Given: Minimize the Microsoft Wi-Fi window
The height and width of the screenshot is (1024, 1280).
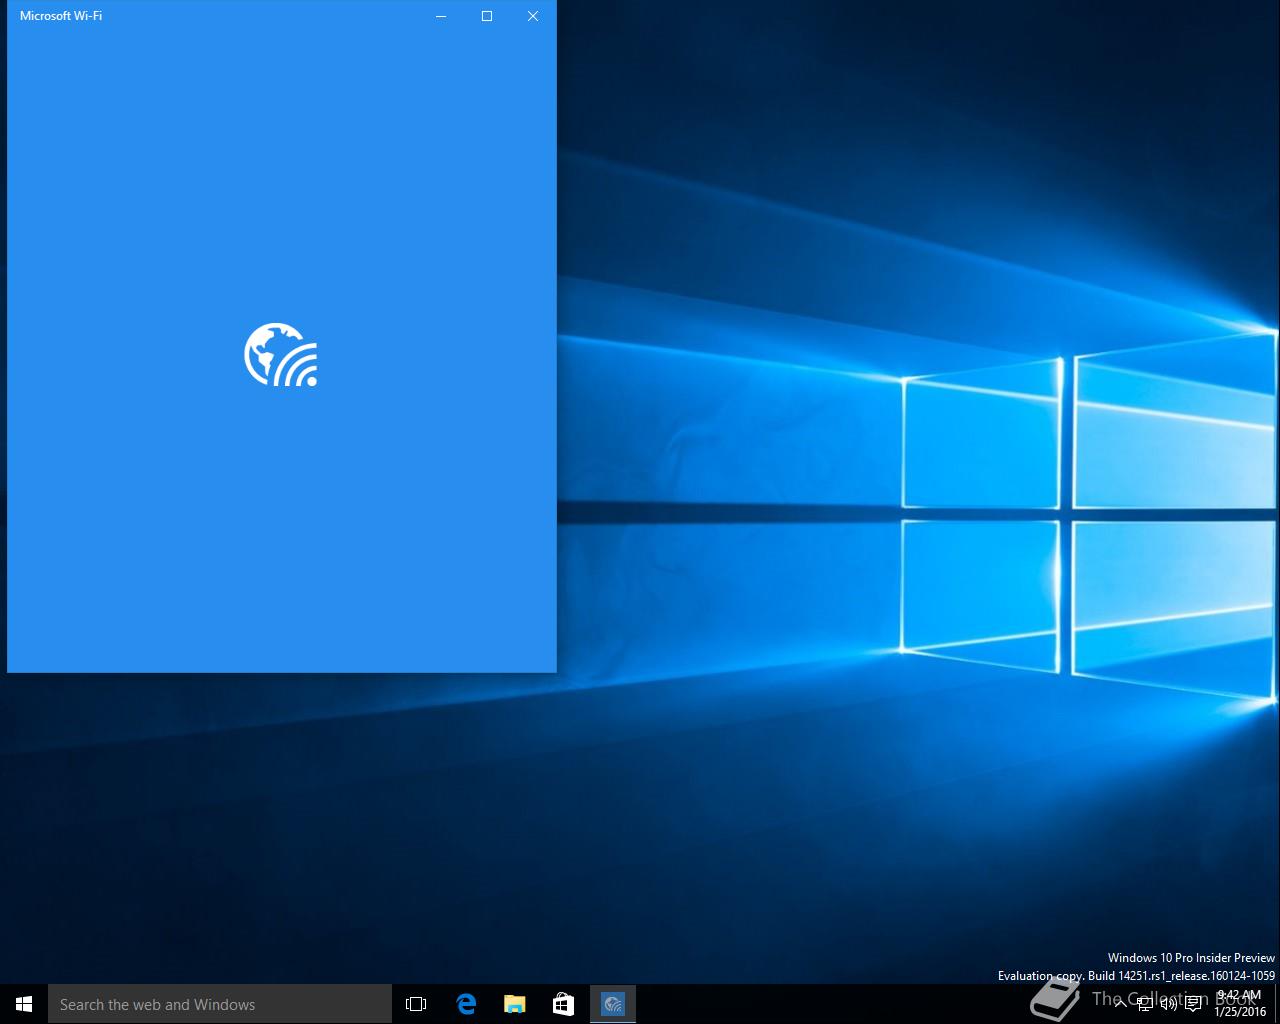Looking at the screenshot, I should click(441, 16).
